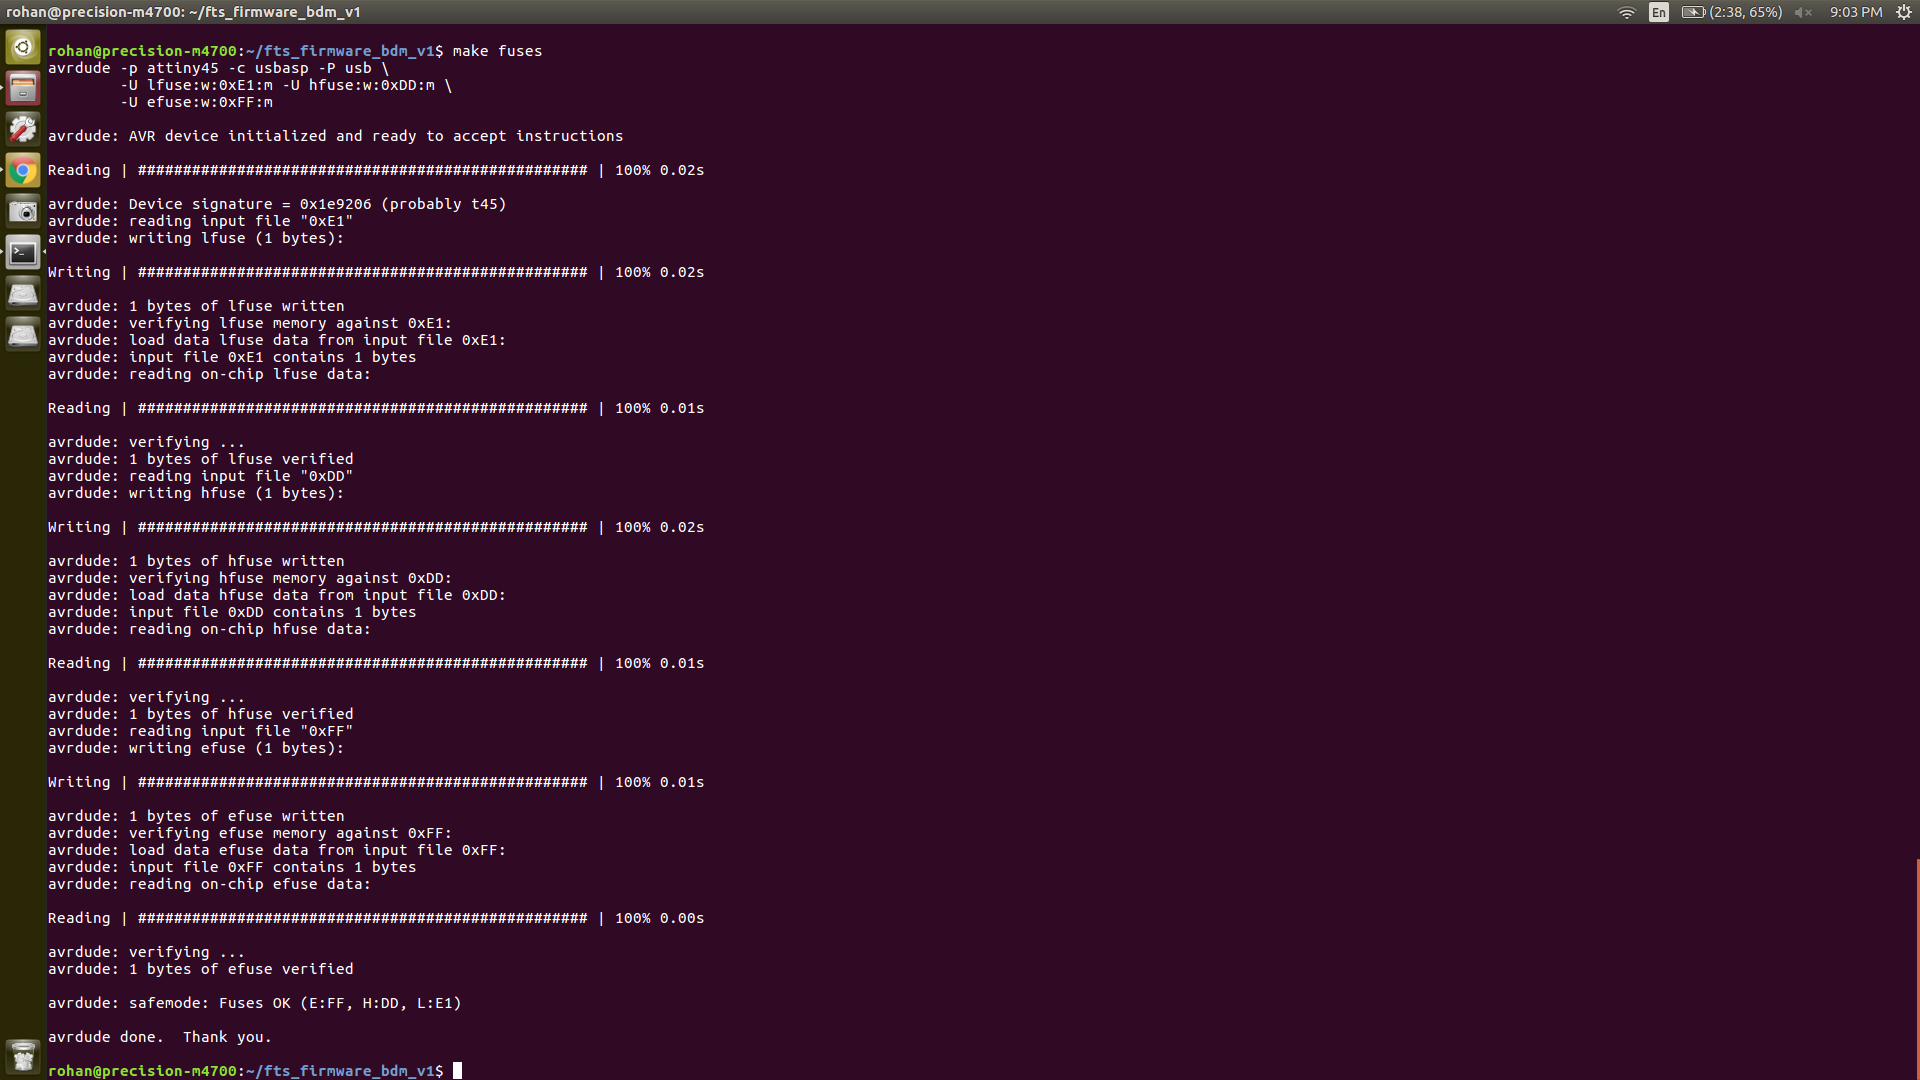Click 'load data hfuse data from input file' line
Viewport: 1920px width, 1080px height.
point(277,595)
